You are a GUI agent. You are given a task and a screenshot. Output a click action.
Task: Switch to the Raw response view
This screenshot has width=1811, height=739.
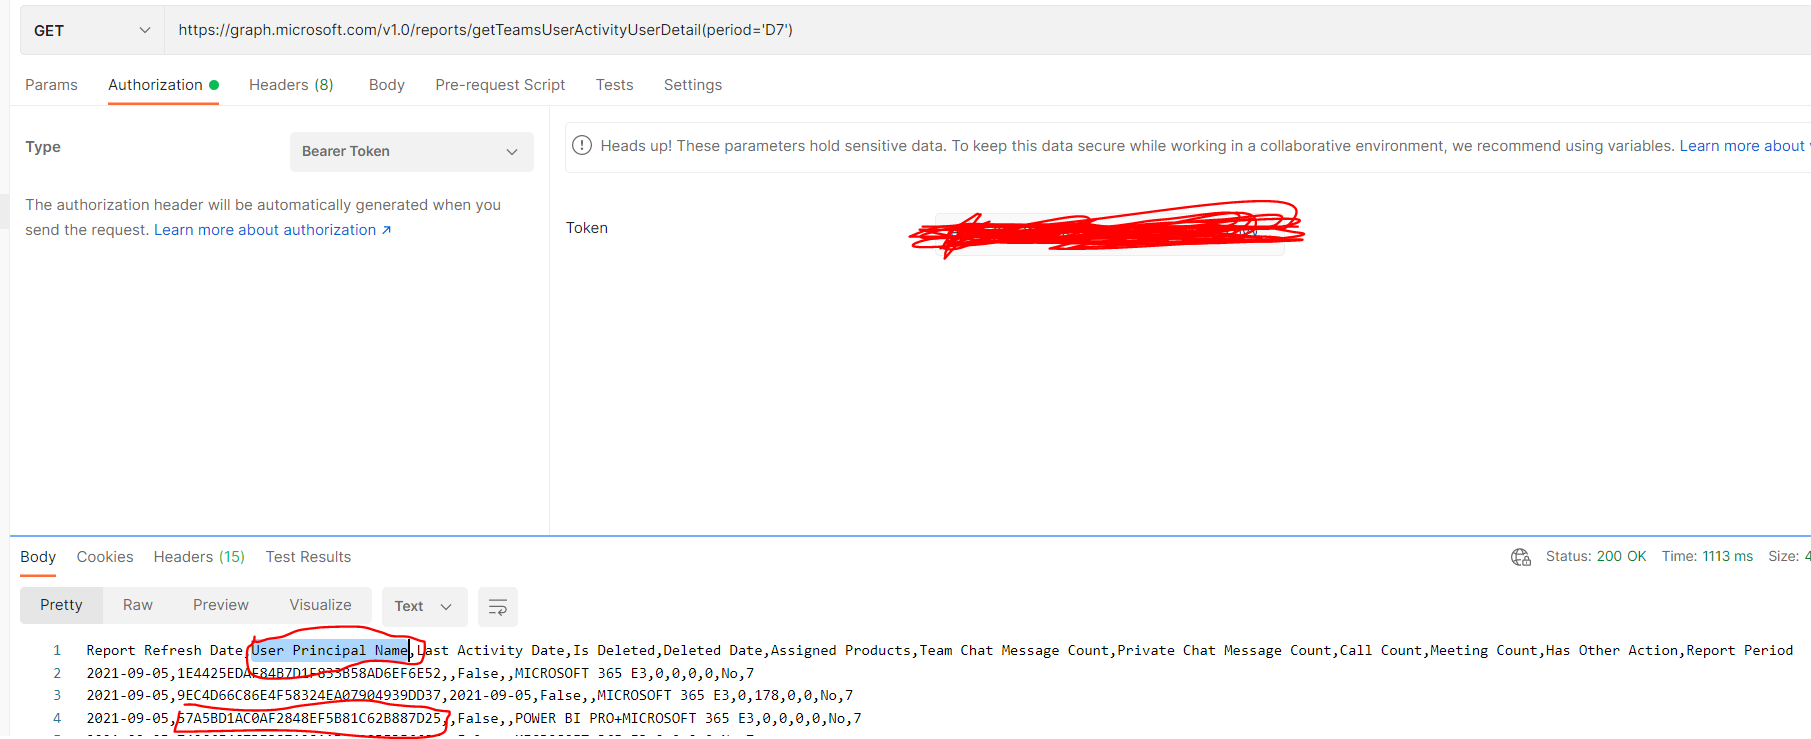[138, 605]
